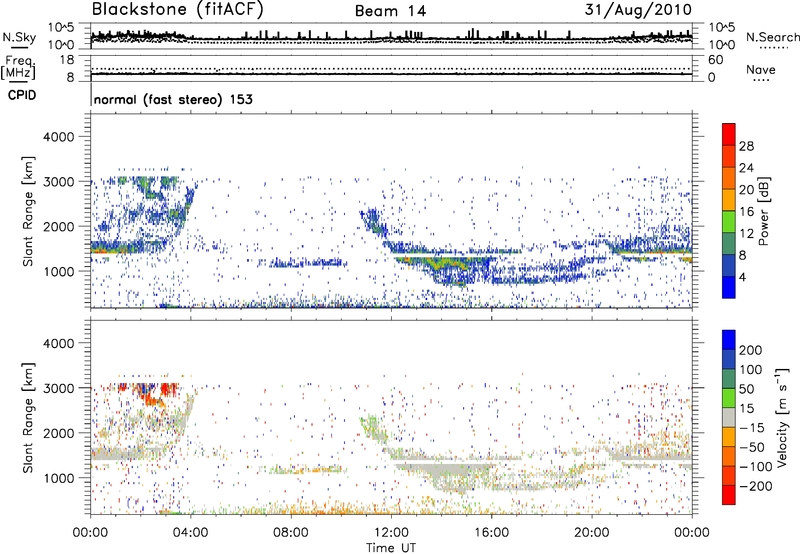This screenshot has height=554, width=800.
Task: Click the 'Blackstone (fitACF)' title text
Action: [x=178, y=9]
